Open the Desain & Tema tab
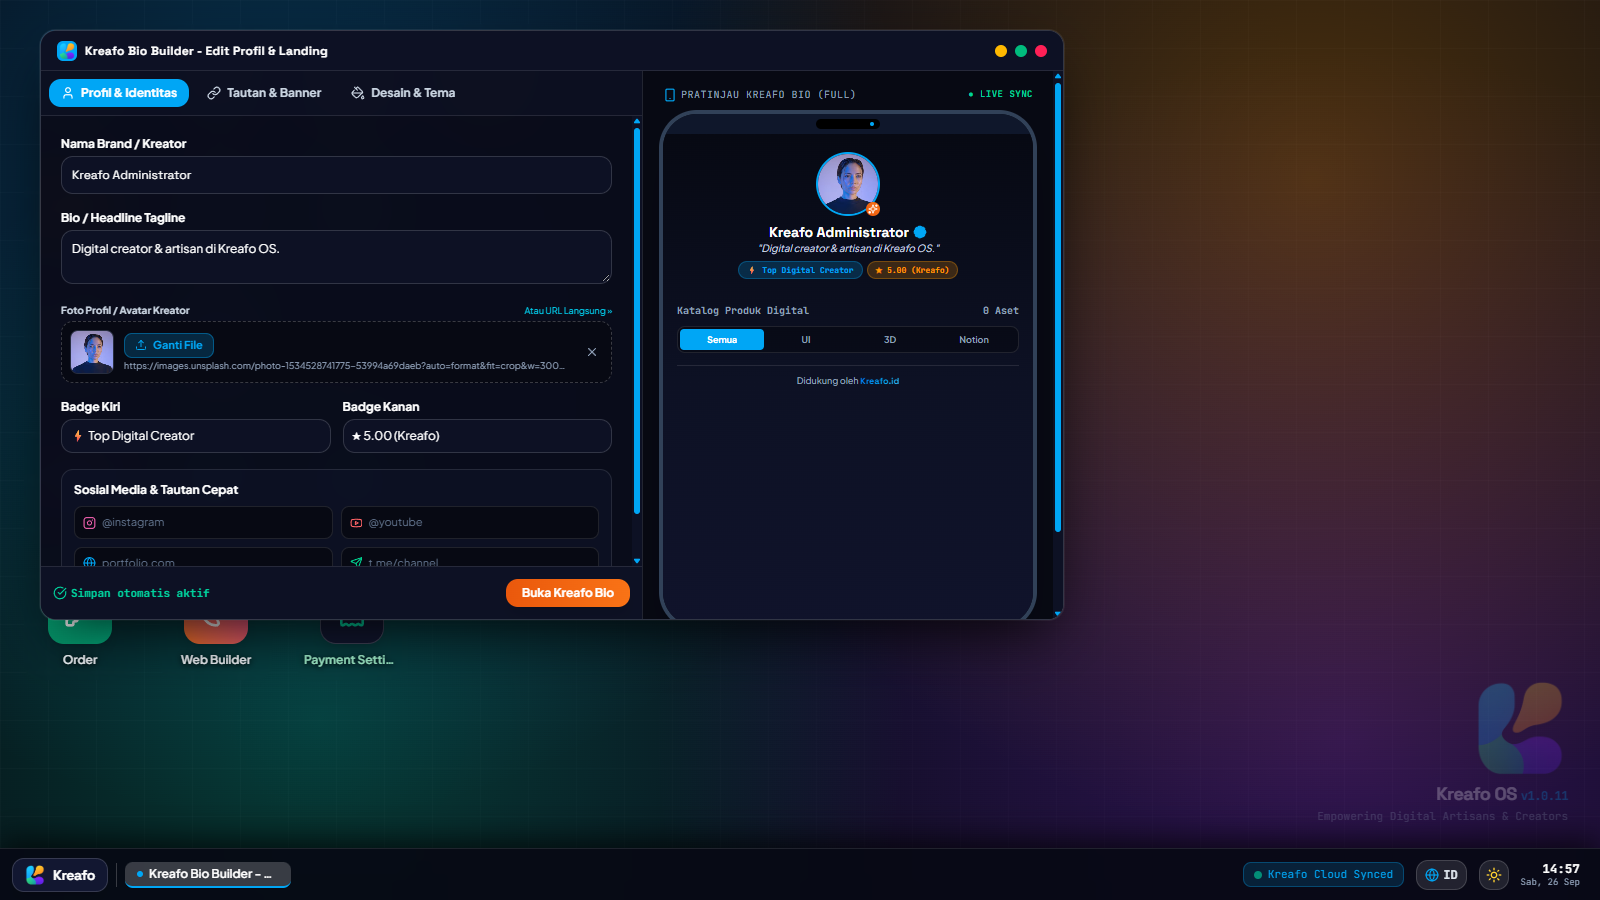The width and height of the screenshot is (1600, 900). click(x=403, y=93)
